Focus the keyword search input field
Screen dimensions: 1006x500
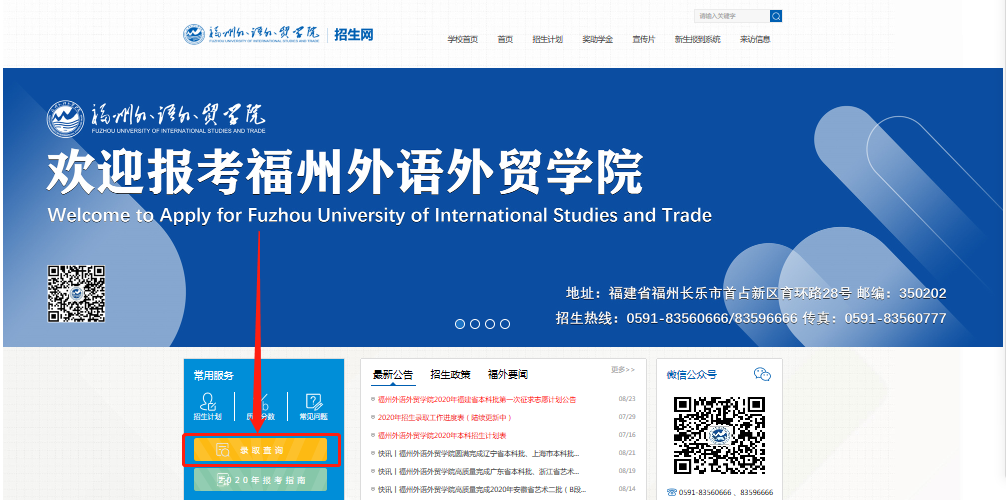click(x=732, y=16)
